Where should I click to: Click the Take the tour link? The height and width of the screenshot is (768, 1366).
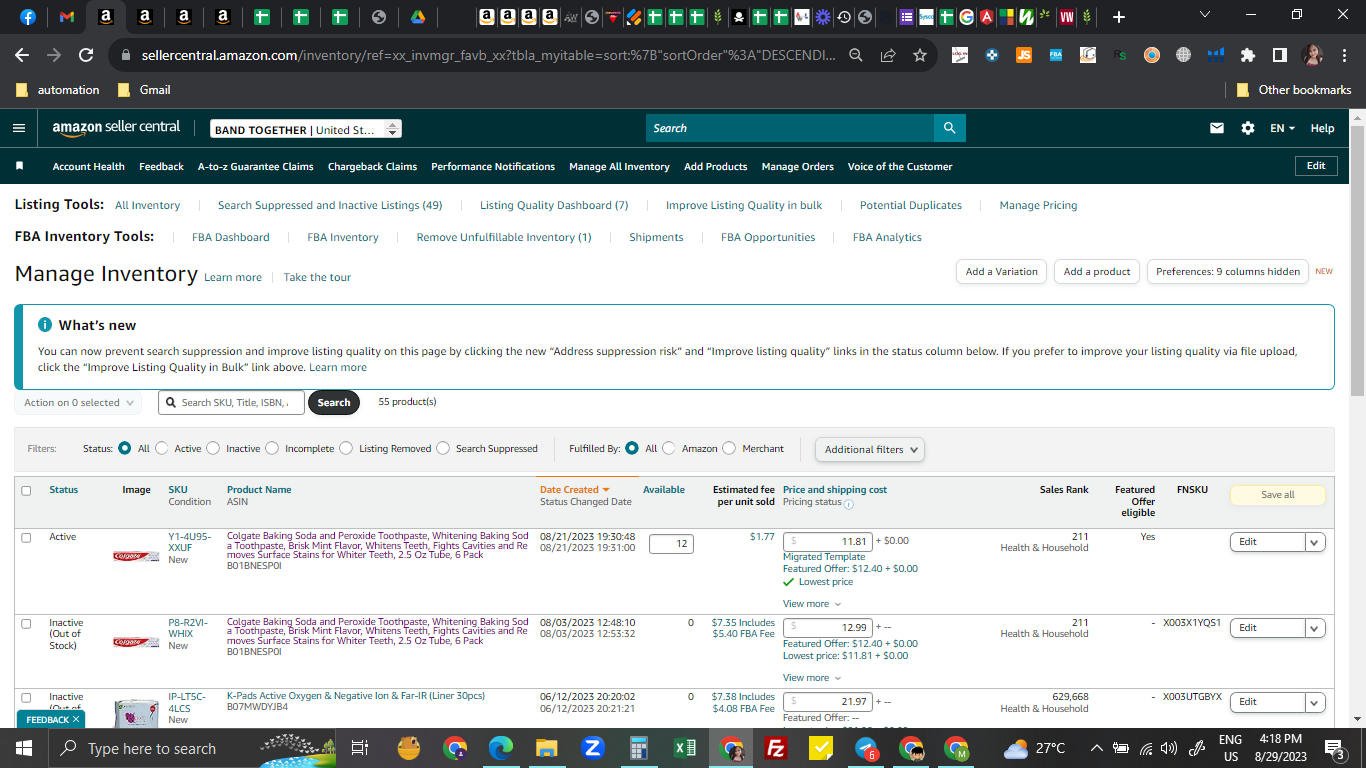(x=317, y=277)
